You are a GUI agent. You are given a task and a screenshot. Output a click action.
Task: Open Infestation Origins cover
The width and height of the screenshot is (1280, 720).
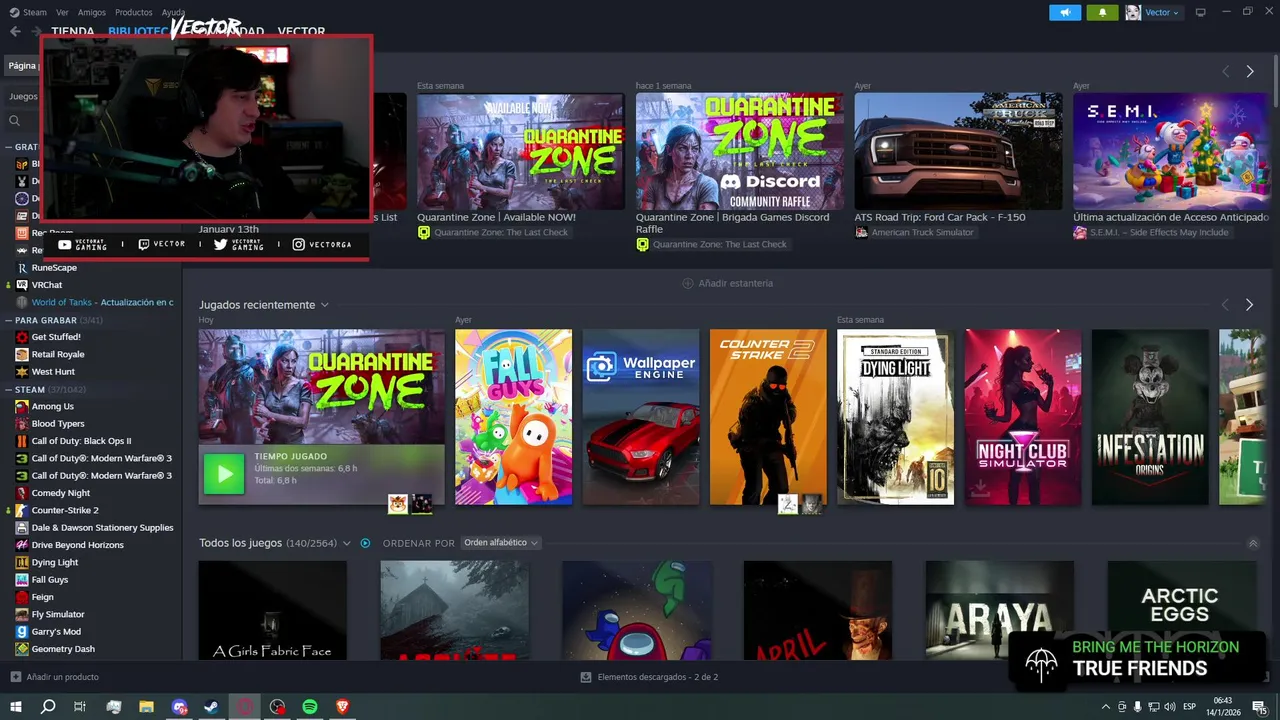(1150, 417)
